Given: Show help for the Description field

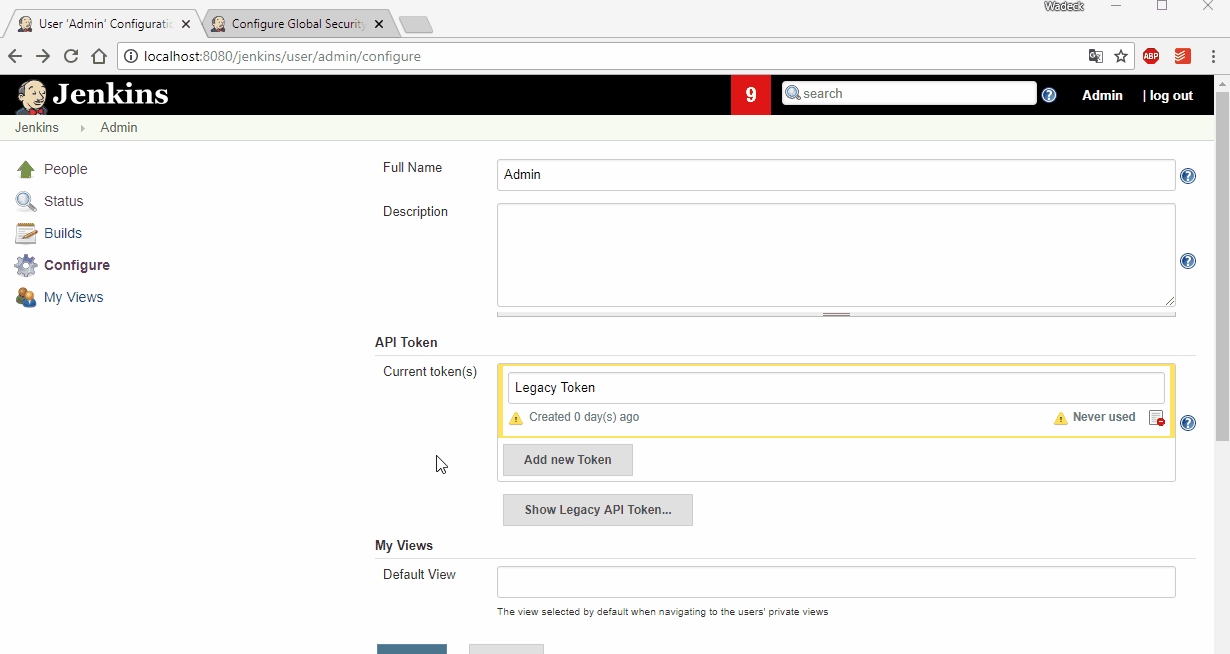Looking at the screenshot, I should 1188,261.
